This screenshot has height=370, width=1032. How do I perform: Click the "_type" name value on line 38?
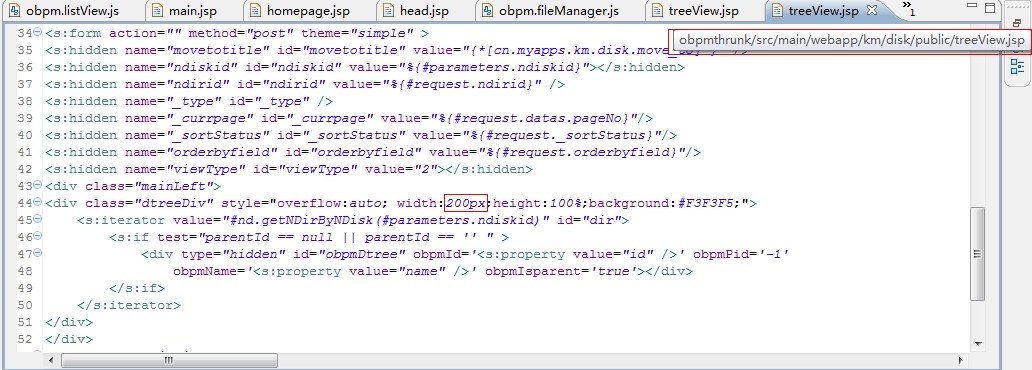[x=195, y=101]
